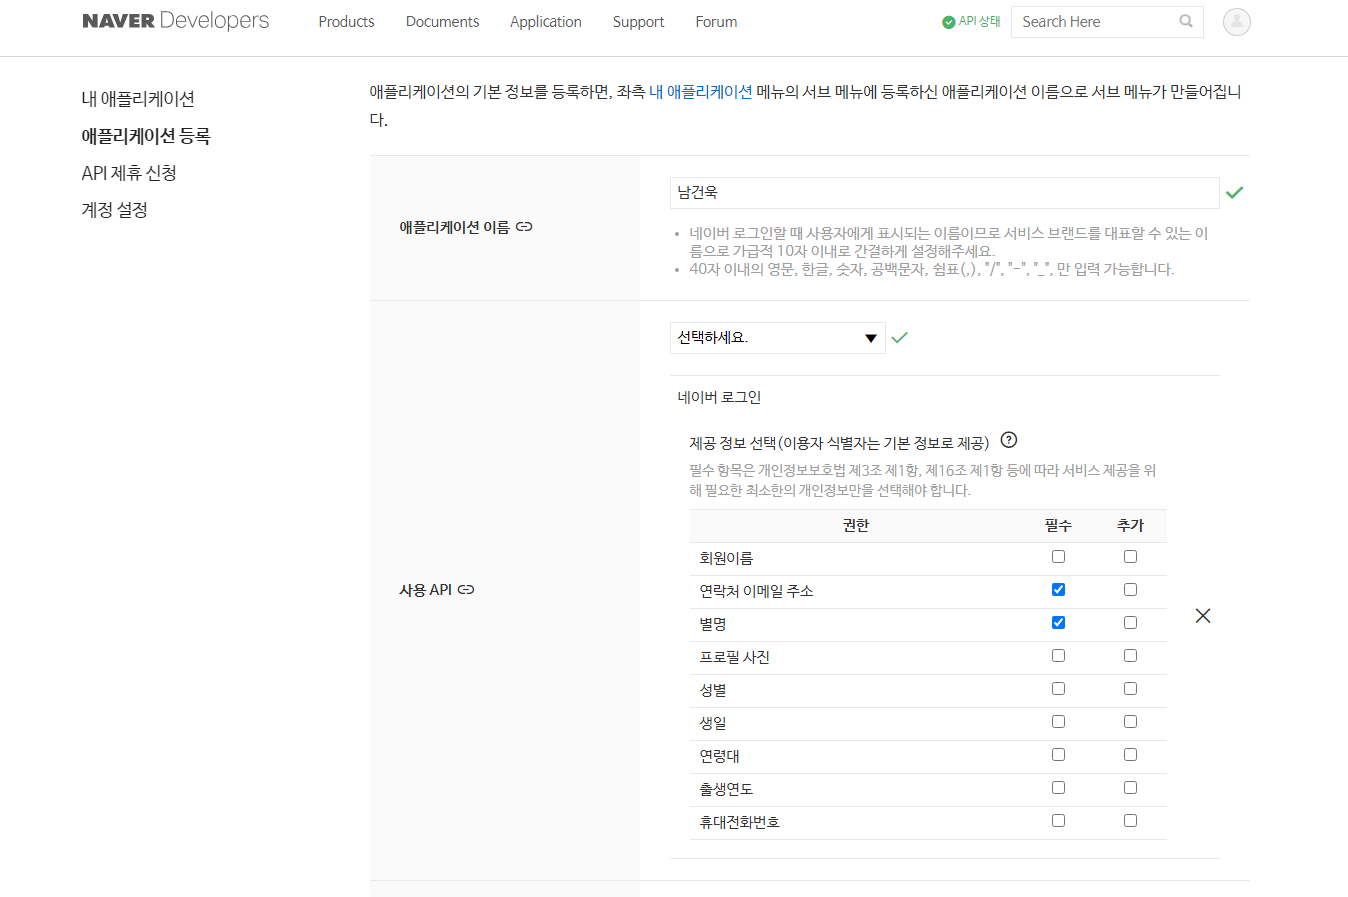Open API 제휴 신청 in sidebar

tap(129, 173)
